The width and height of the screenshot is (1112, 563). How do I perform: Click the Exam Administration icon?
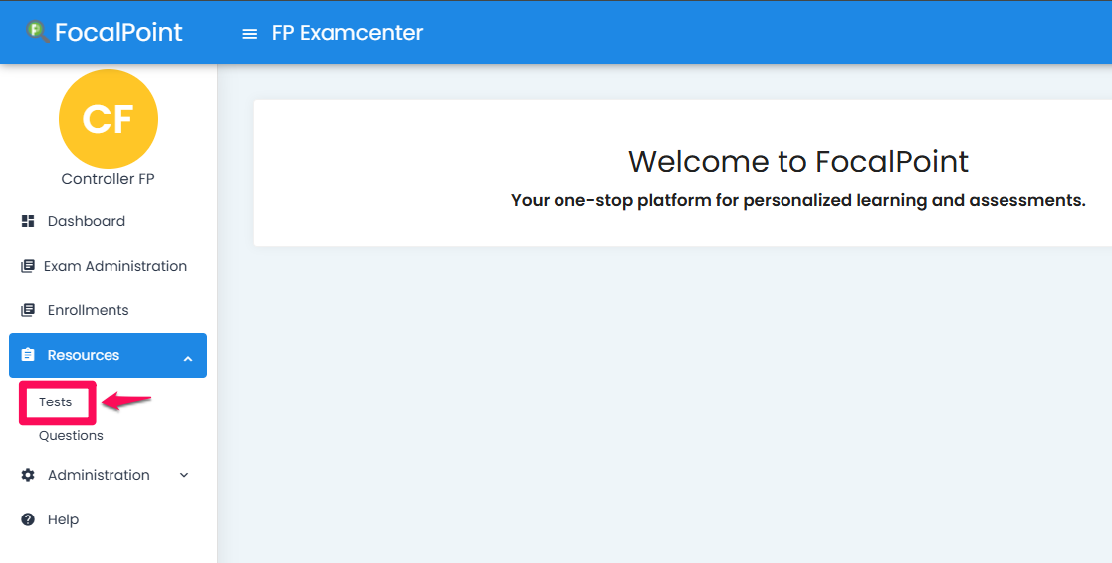point(28,266)
